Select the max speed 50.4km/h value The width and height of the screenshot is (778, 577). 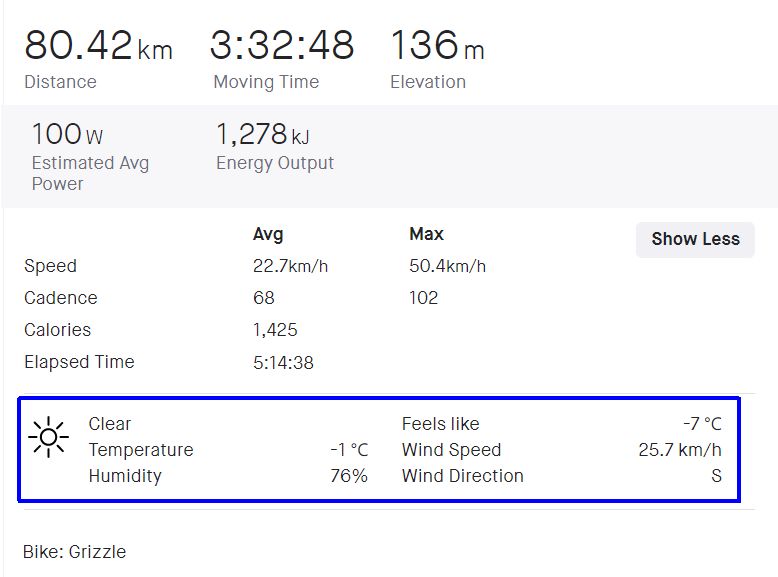447,266
